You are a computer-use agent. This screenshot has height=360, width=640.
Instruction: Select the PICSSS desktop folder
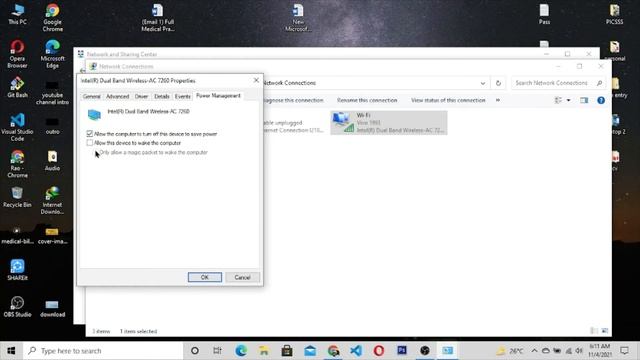614,14
